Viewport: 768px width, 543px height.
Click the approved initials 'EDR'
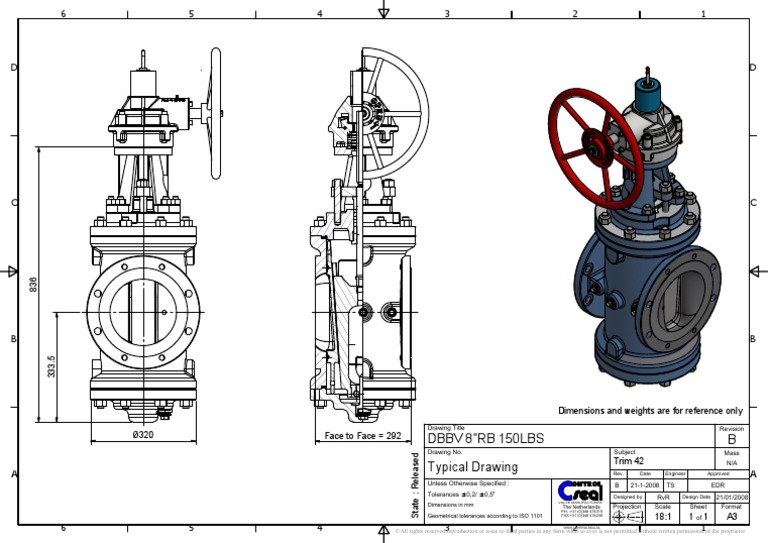[718, 485]
